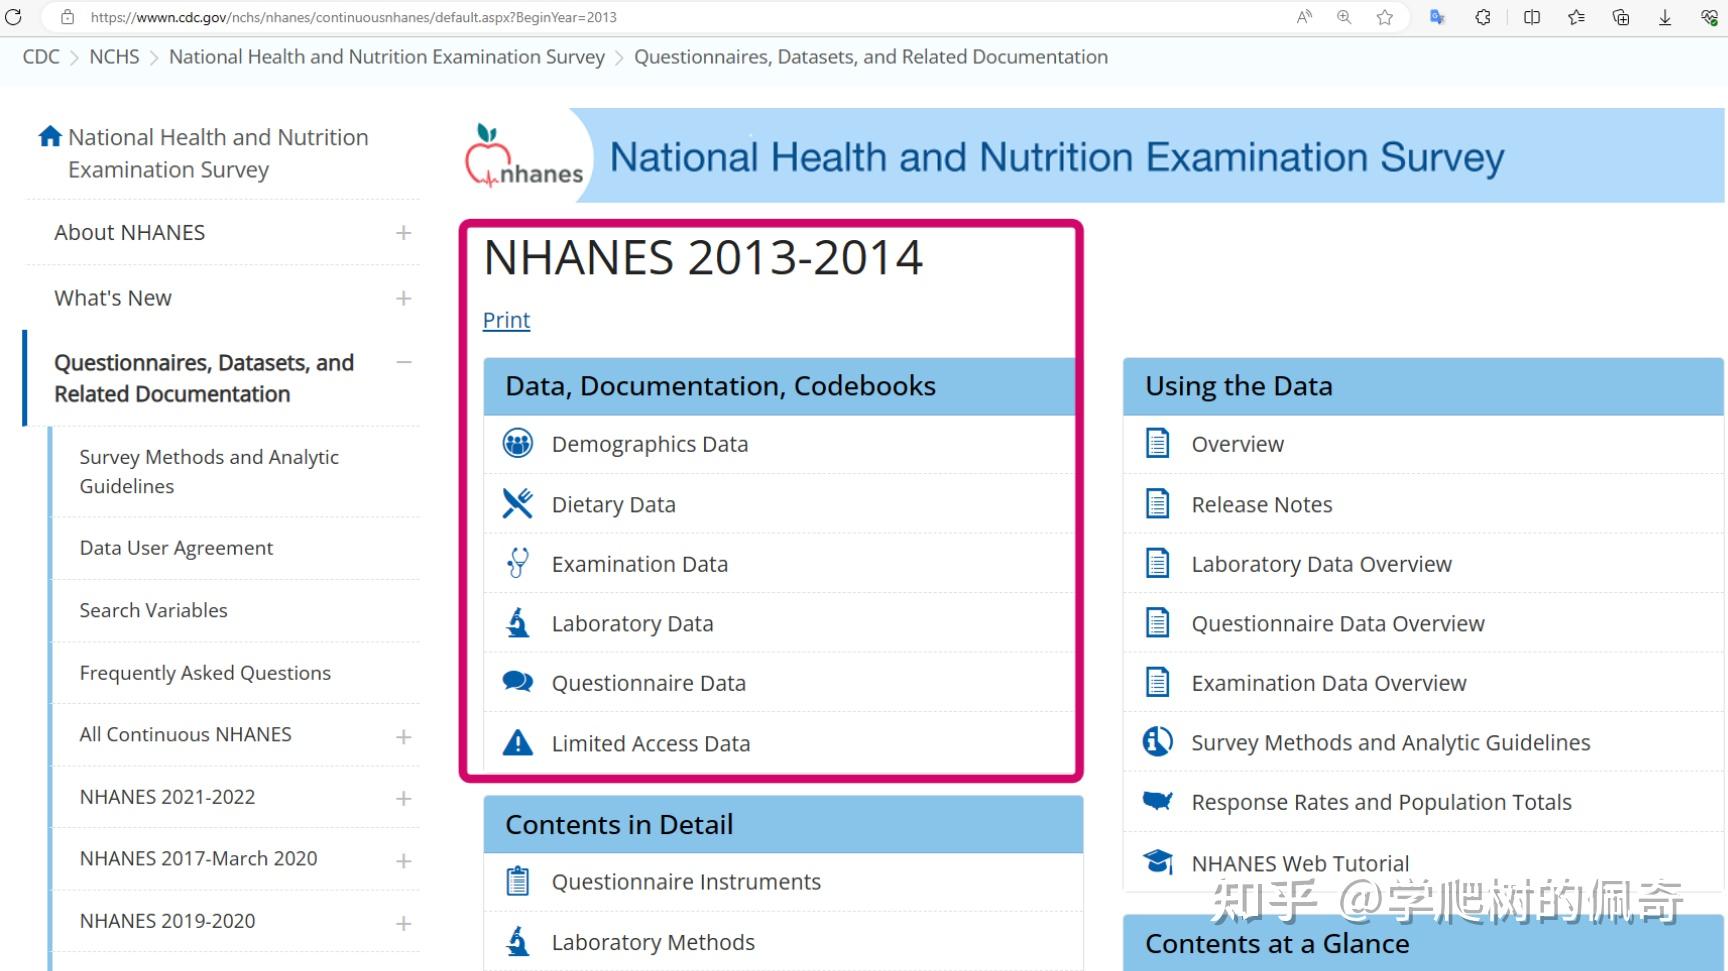Open the Questionnaire Instruments link
Screen dimensions: 1728x971
[x=686, y=882]
